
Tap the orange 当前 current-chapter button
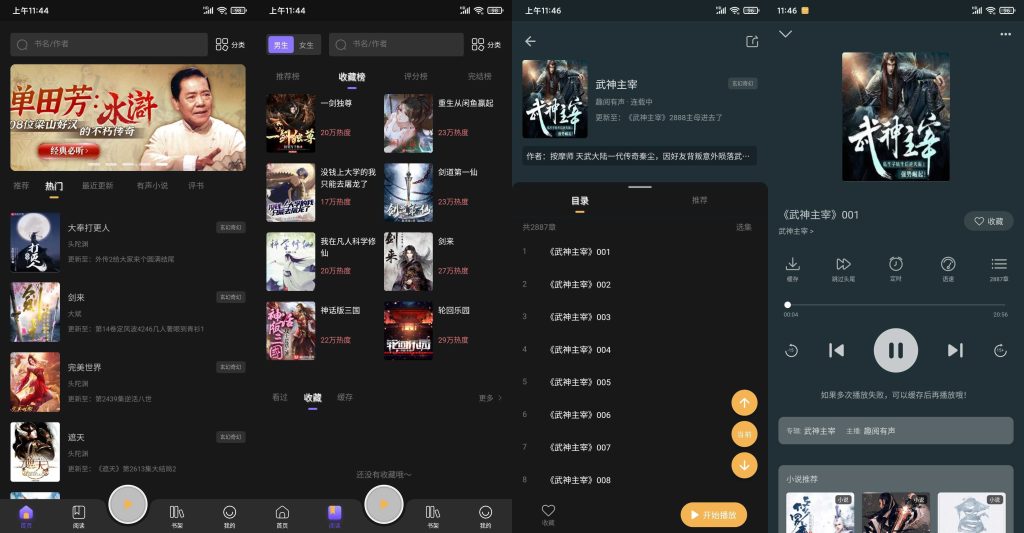pyautogui.click(x=744, y=434)
